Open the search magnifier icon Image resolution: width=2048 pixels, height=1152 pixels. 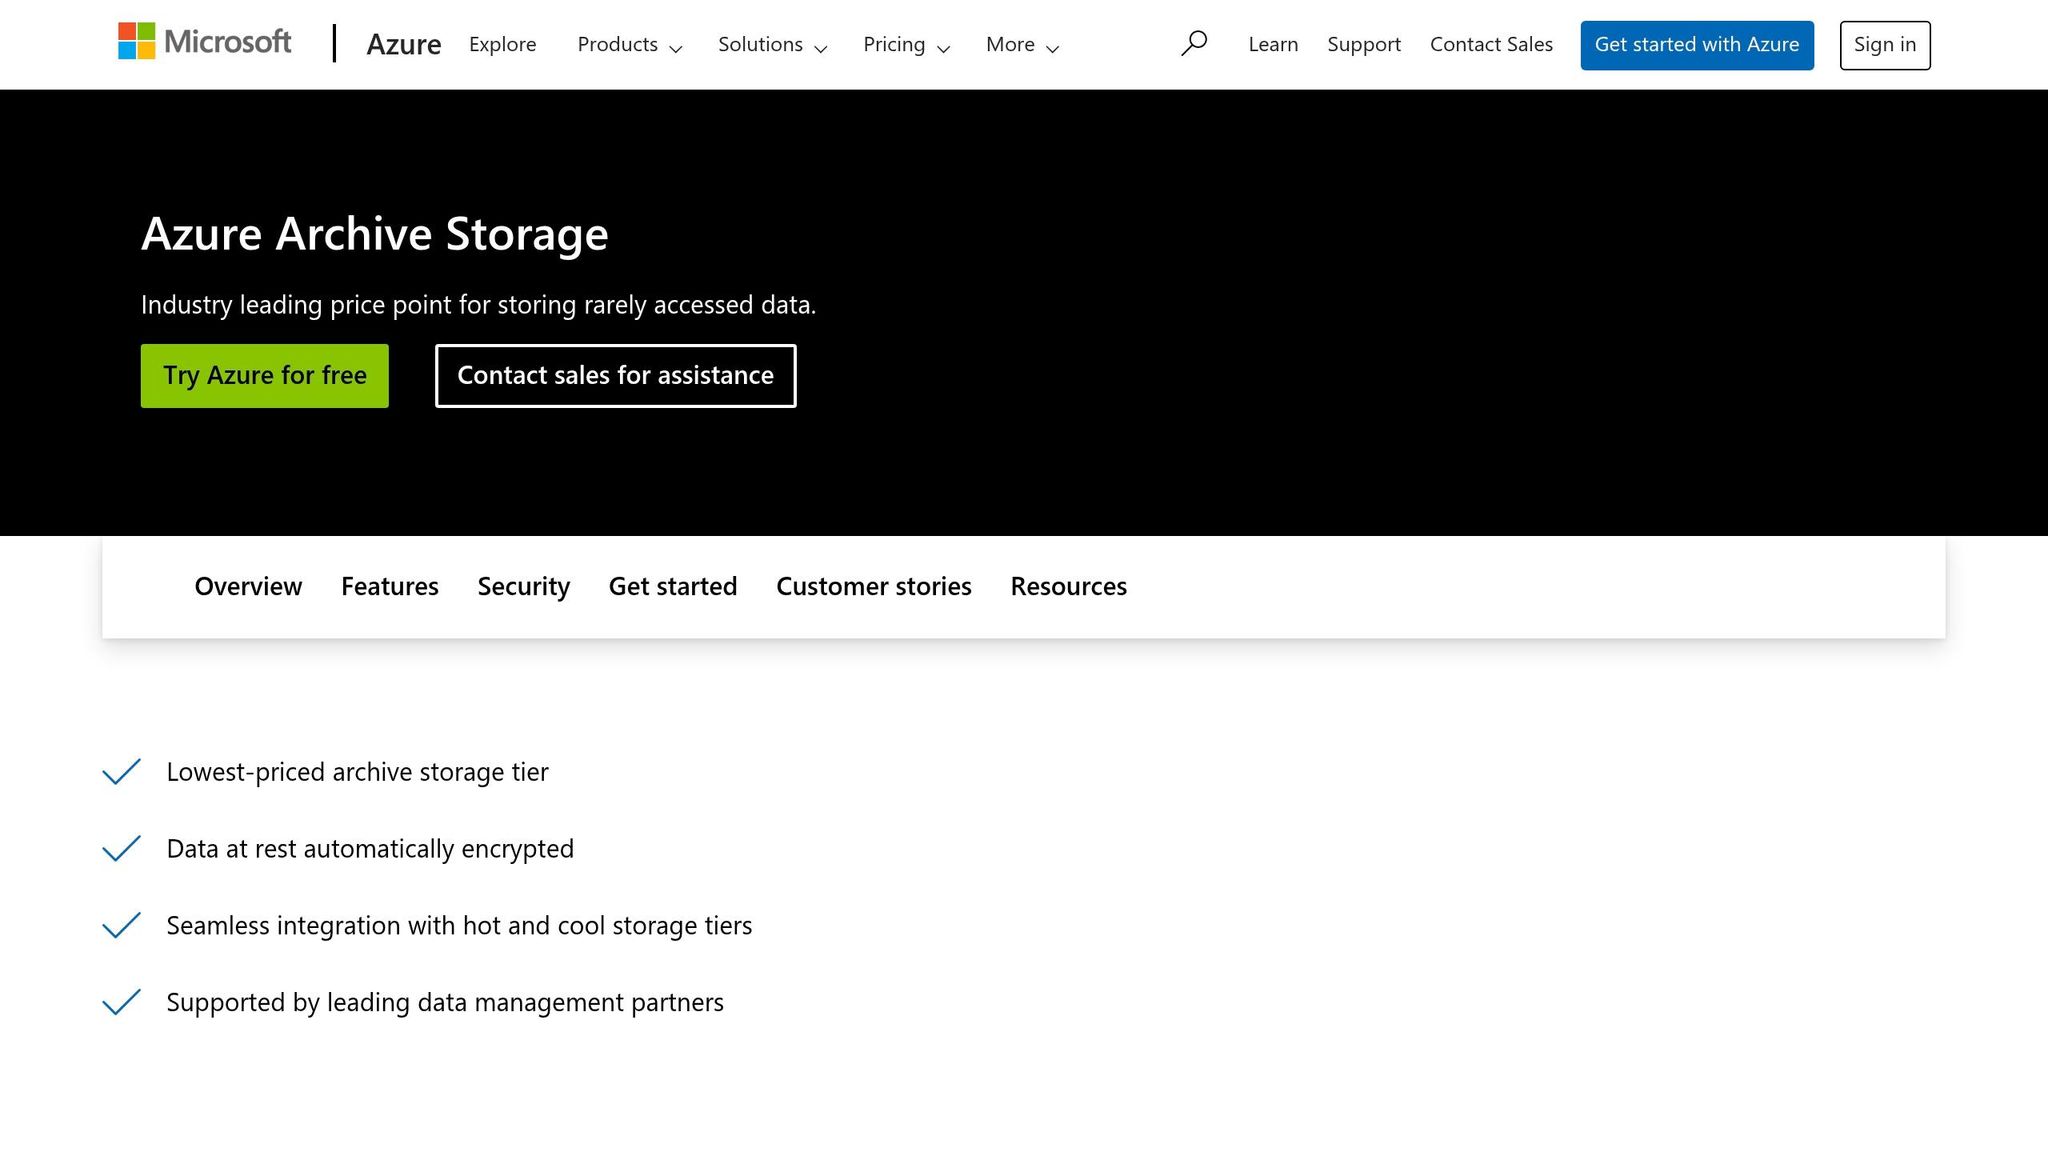1194,44
